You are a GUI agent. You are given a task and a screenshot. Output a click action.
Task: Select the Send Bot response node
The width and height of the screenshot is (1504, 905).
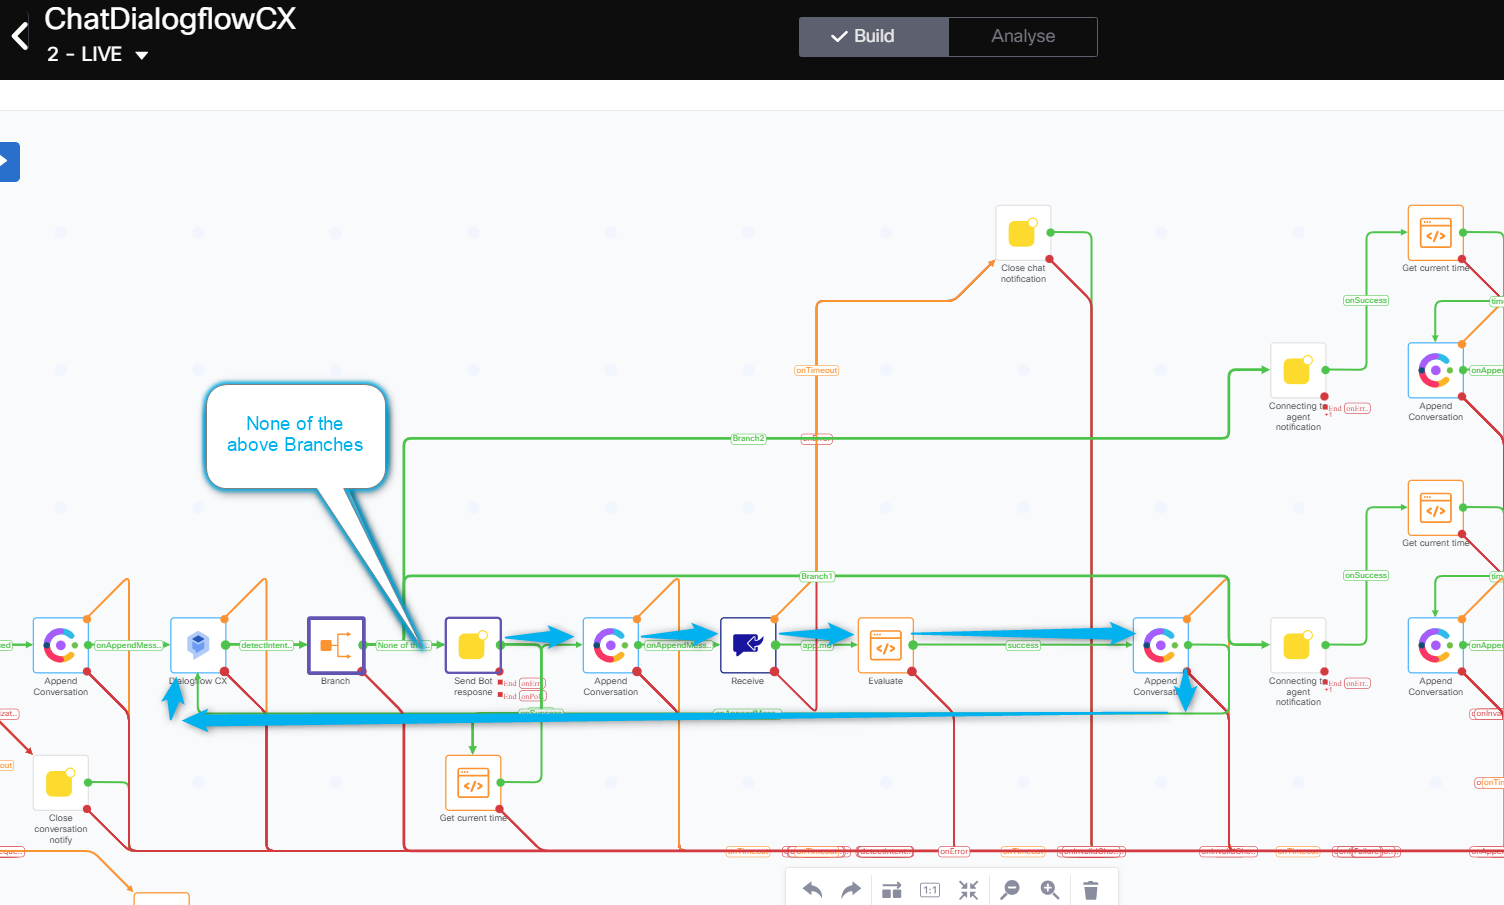[x=473, y=645]
